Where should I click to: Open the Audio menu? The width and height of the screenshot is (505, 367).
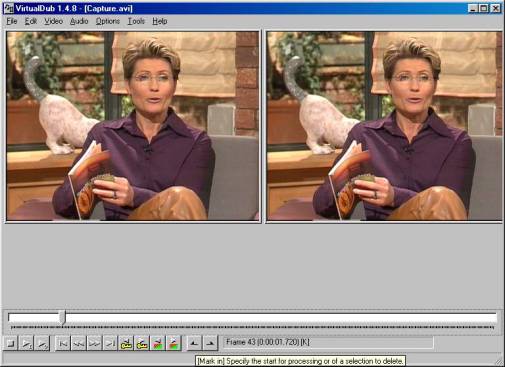[79, 21]
